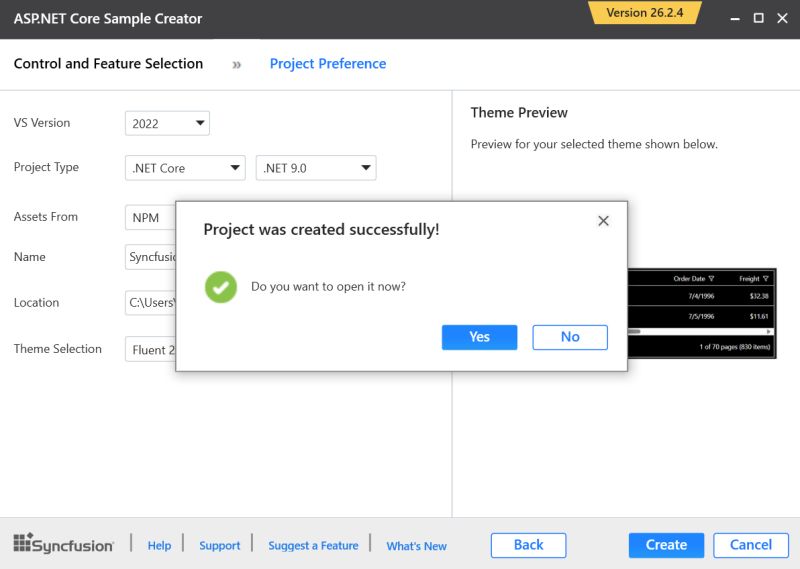Click the Location path input field
800x569 pixels.
(x=151, y=303)
